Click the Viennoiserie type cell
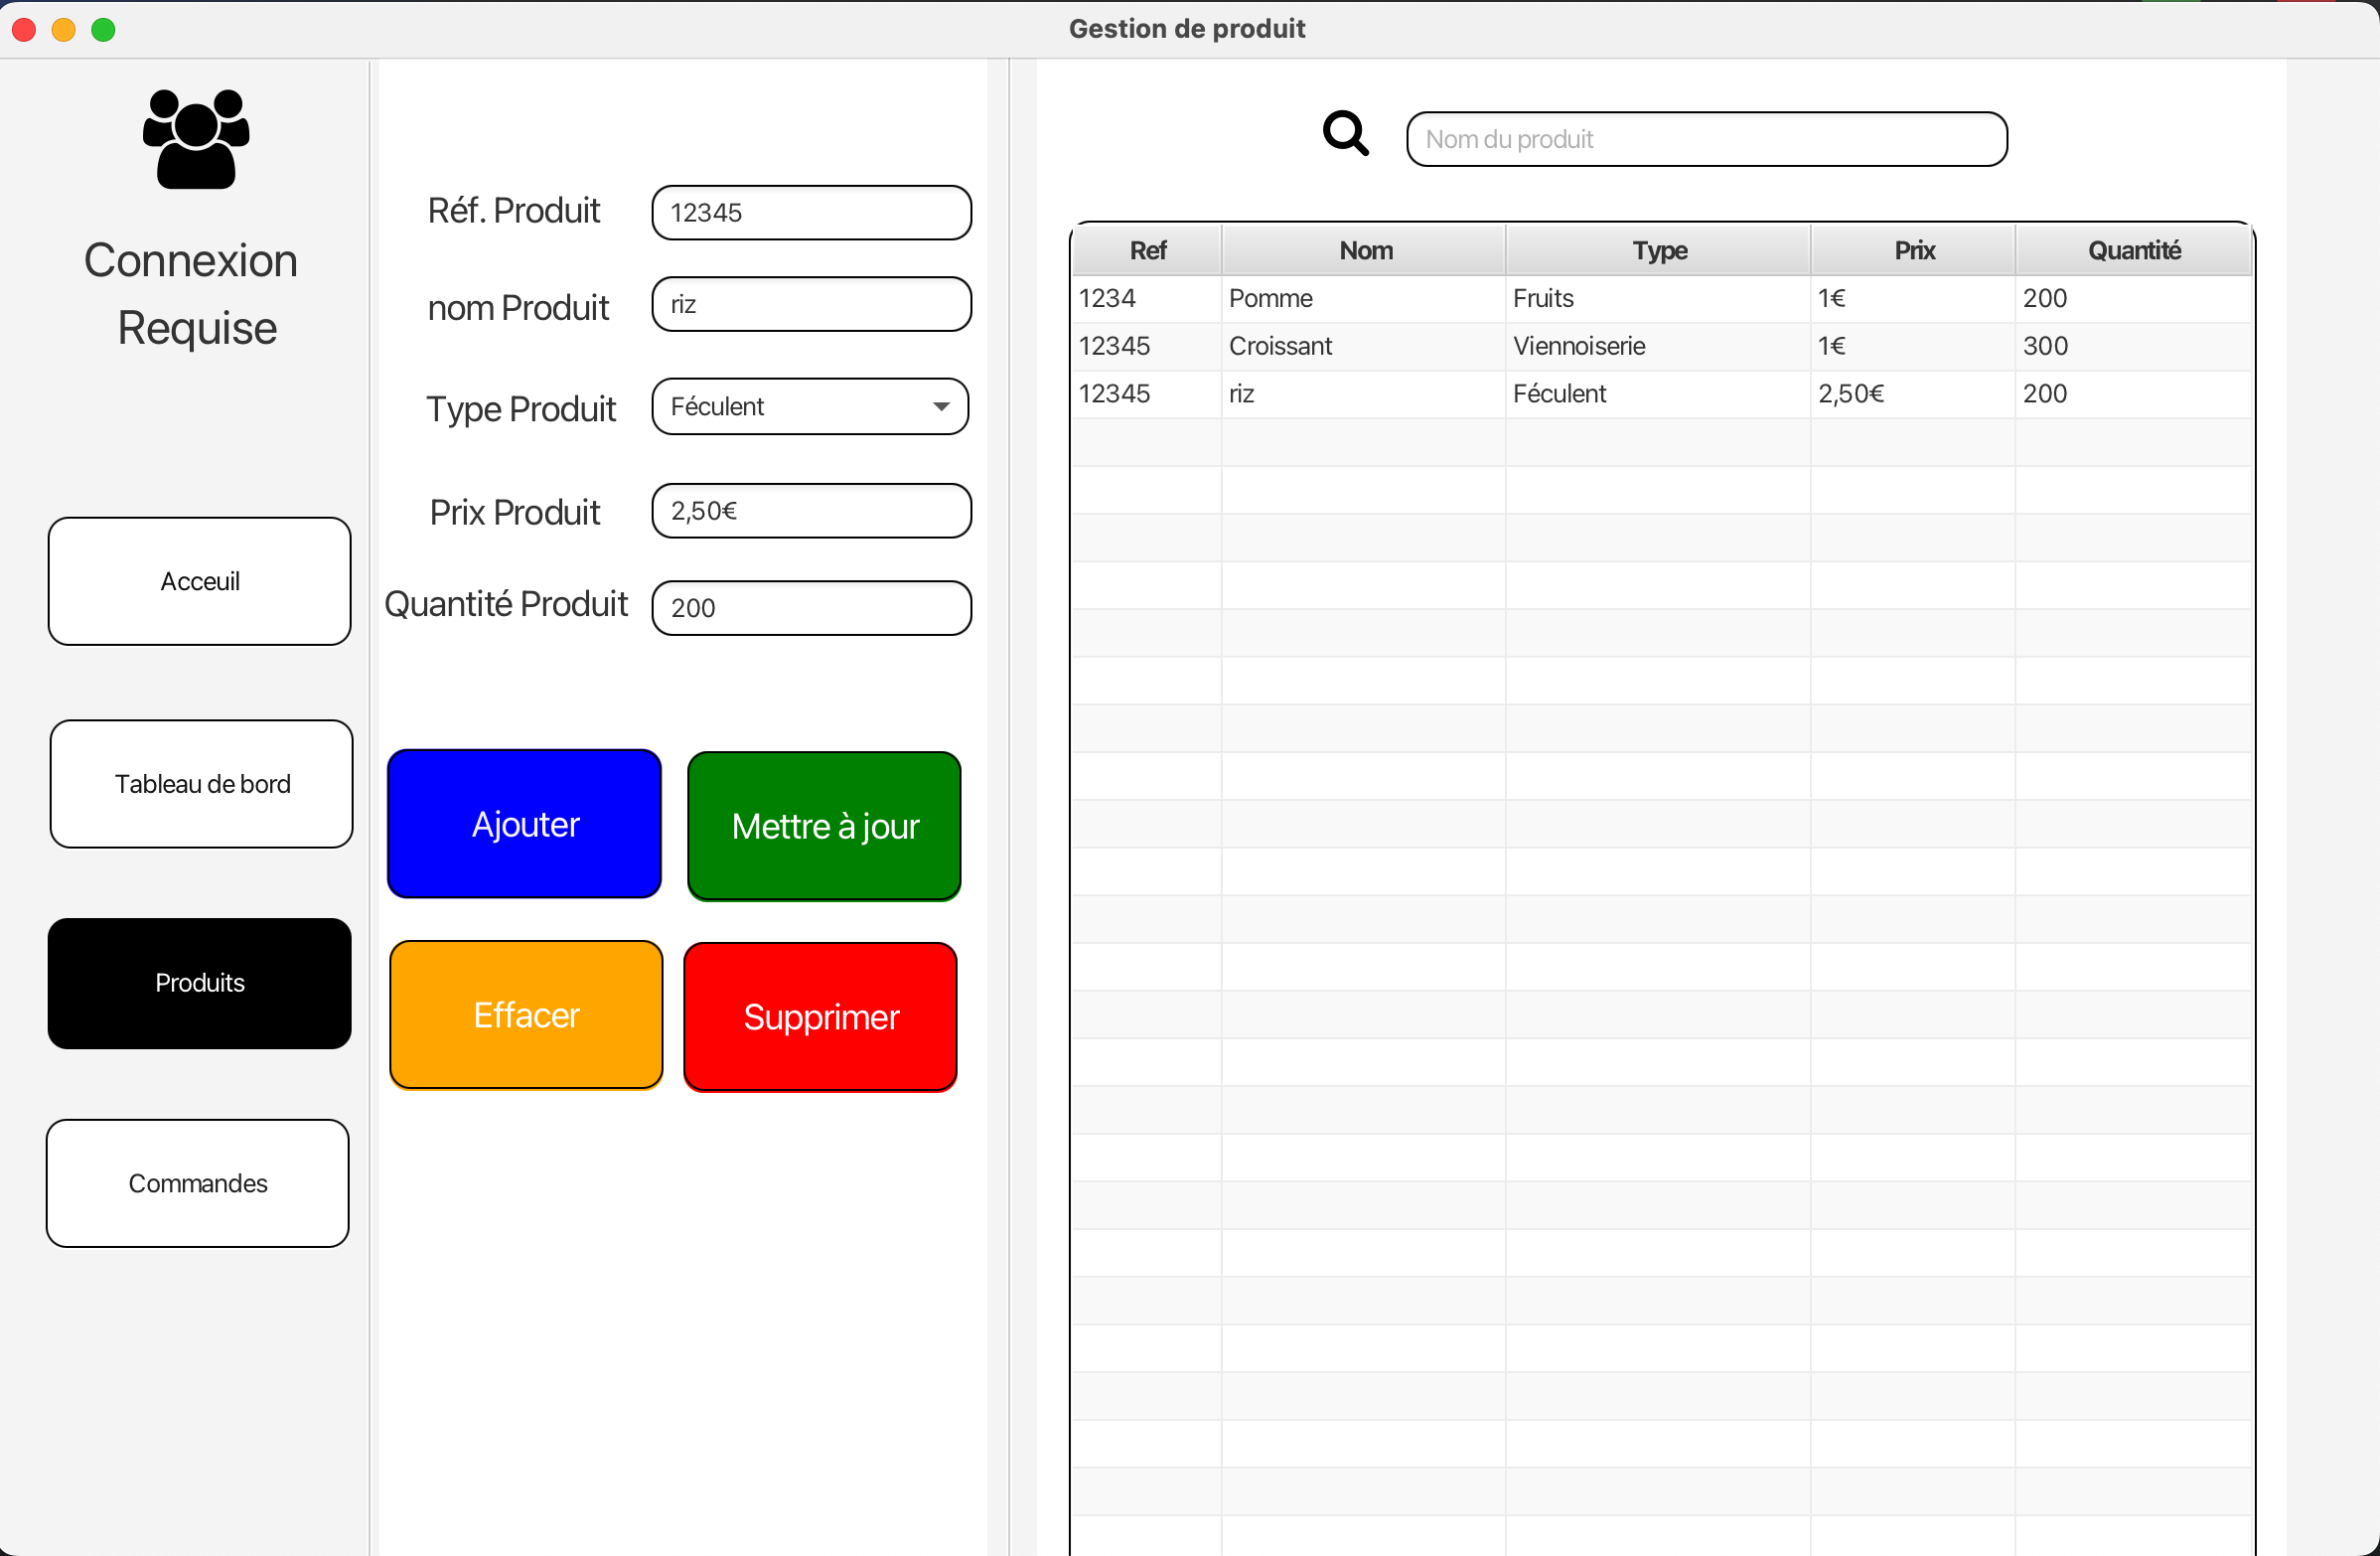Viewport: 2380px width, 1556px height. click(1659, 346)
